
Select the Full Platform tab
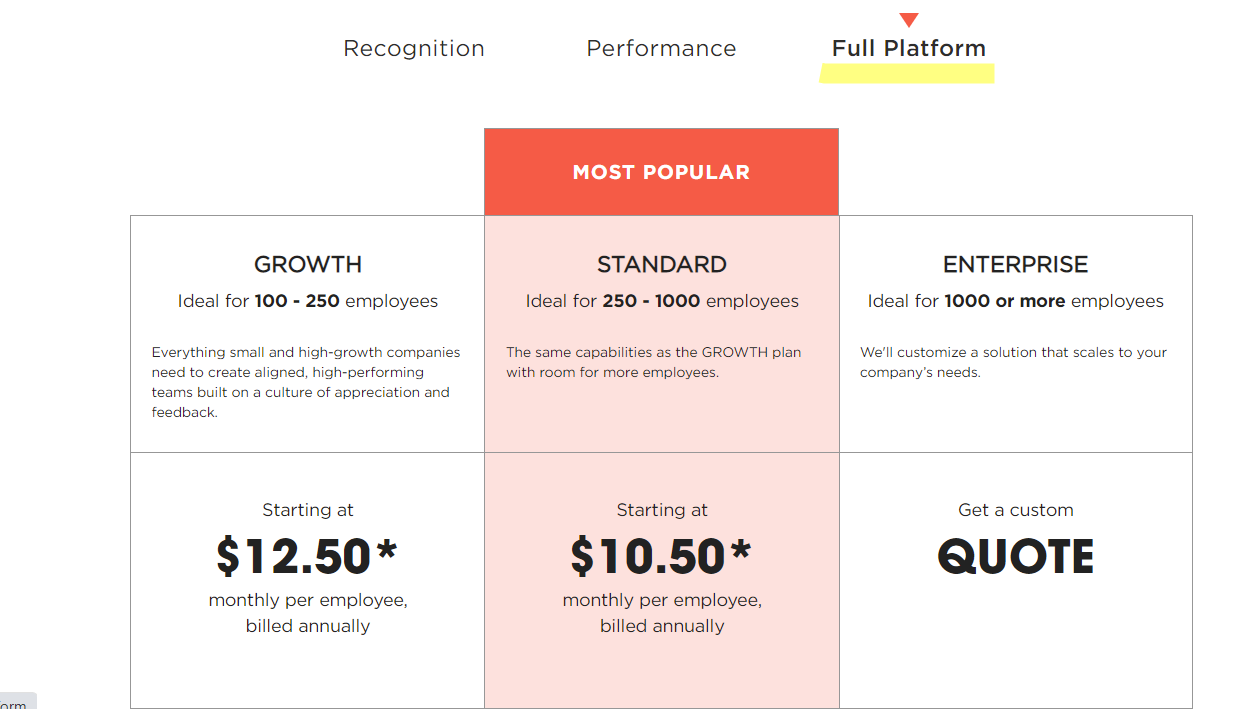click(908, 49)
